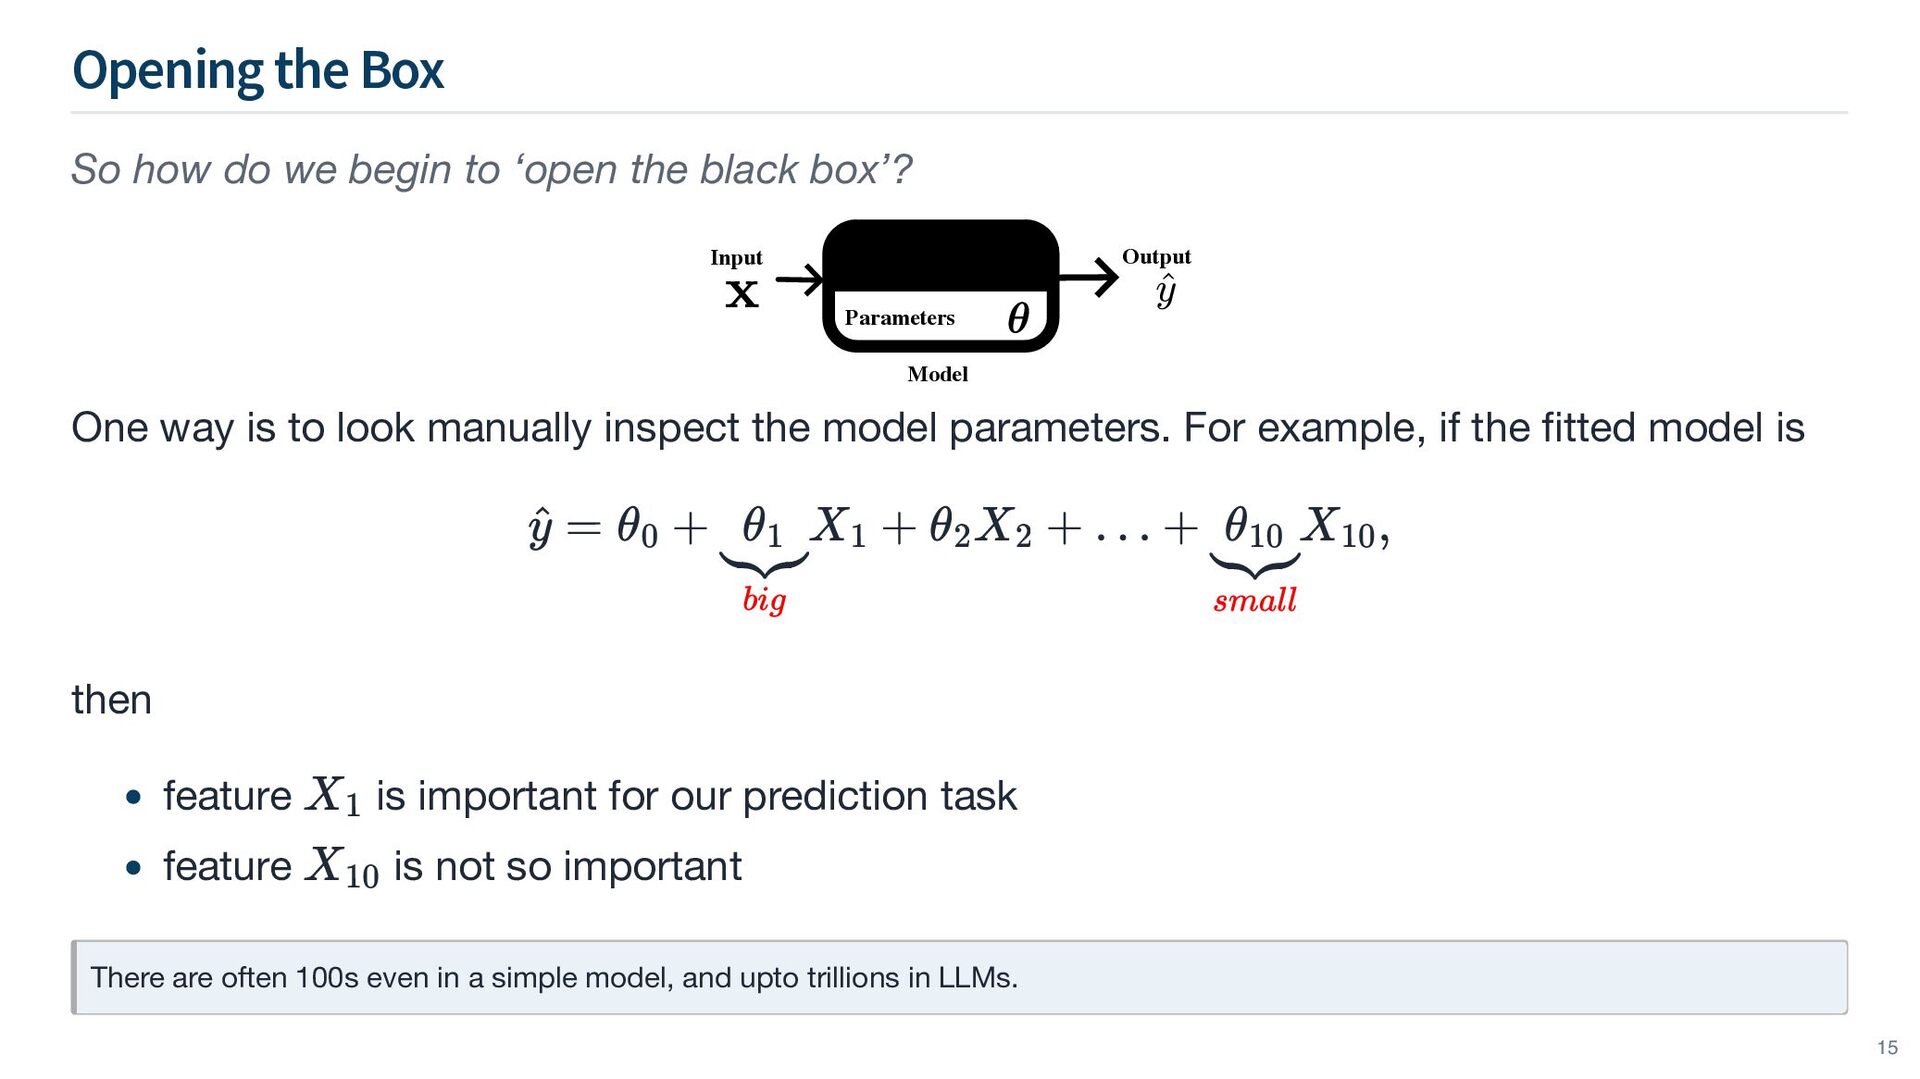The image size is (1920, 1079).
Task: Click the note about trillions in LLMs
Action: point(554,977)
